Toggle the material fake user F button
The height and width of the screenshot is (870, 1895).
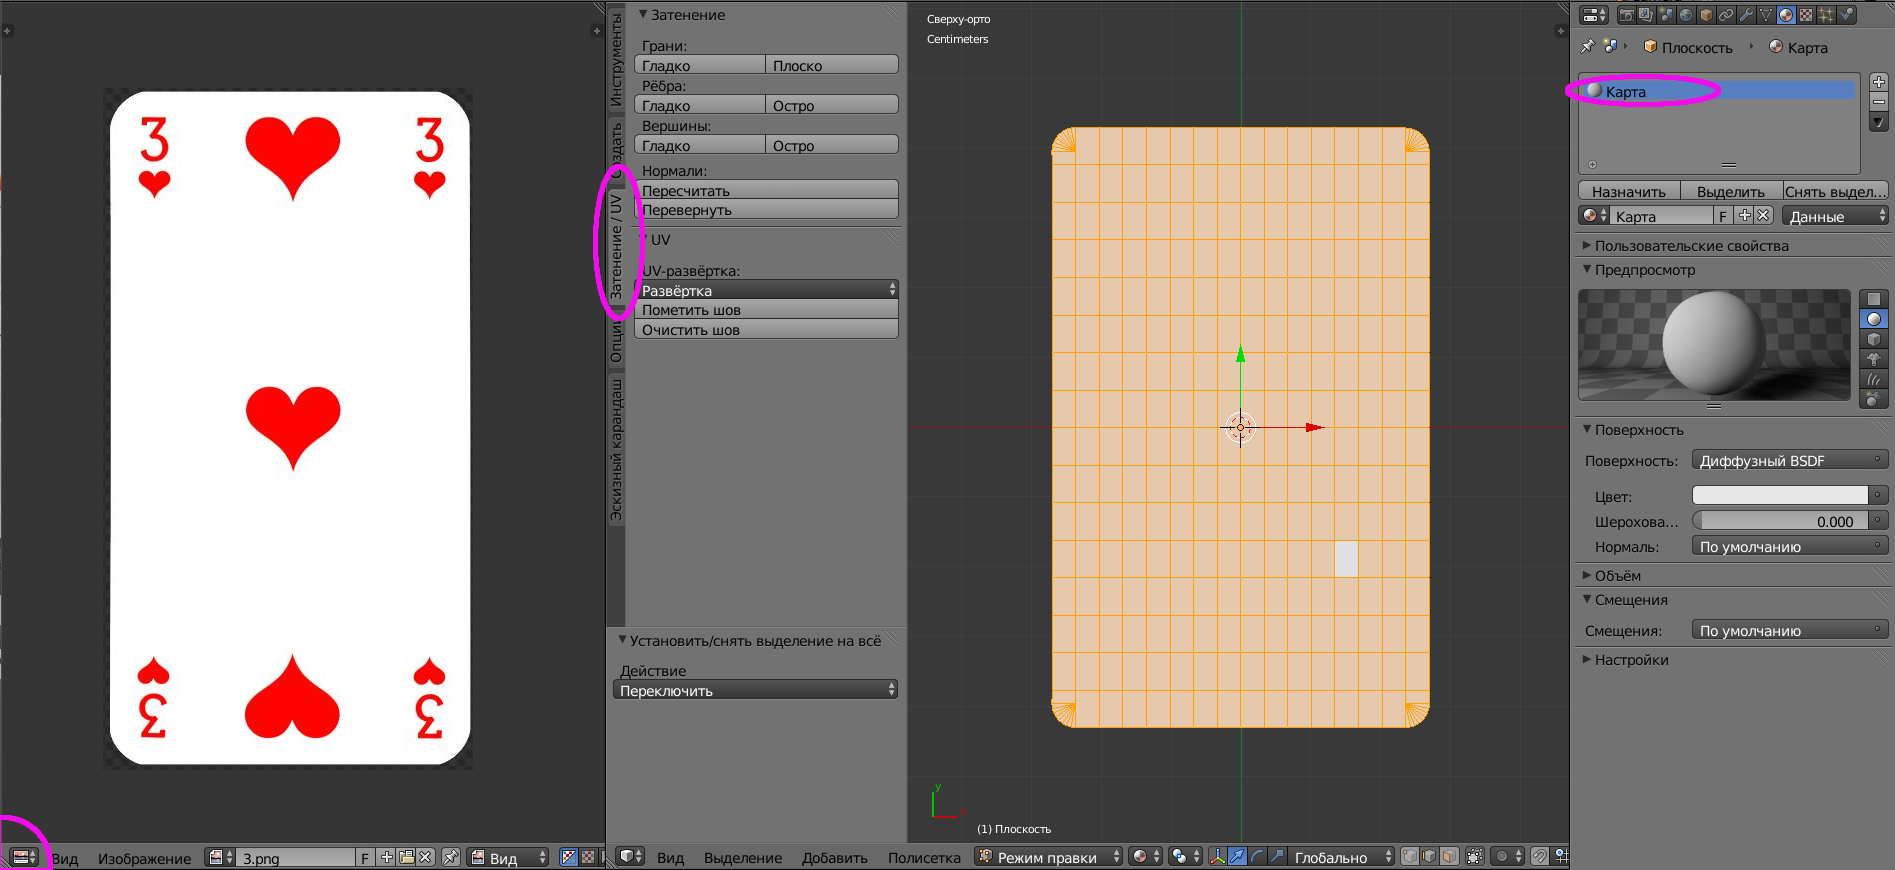1723,216
